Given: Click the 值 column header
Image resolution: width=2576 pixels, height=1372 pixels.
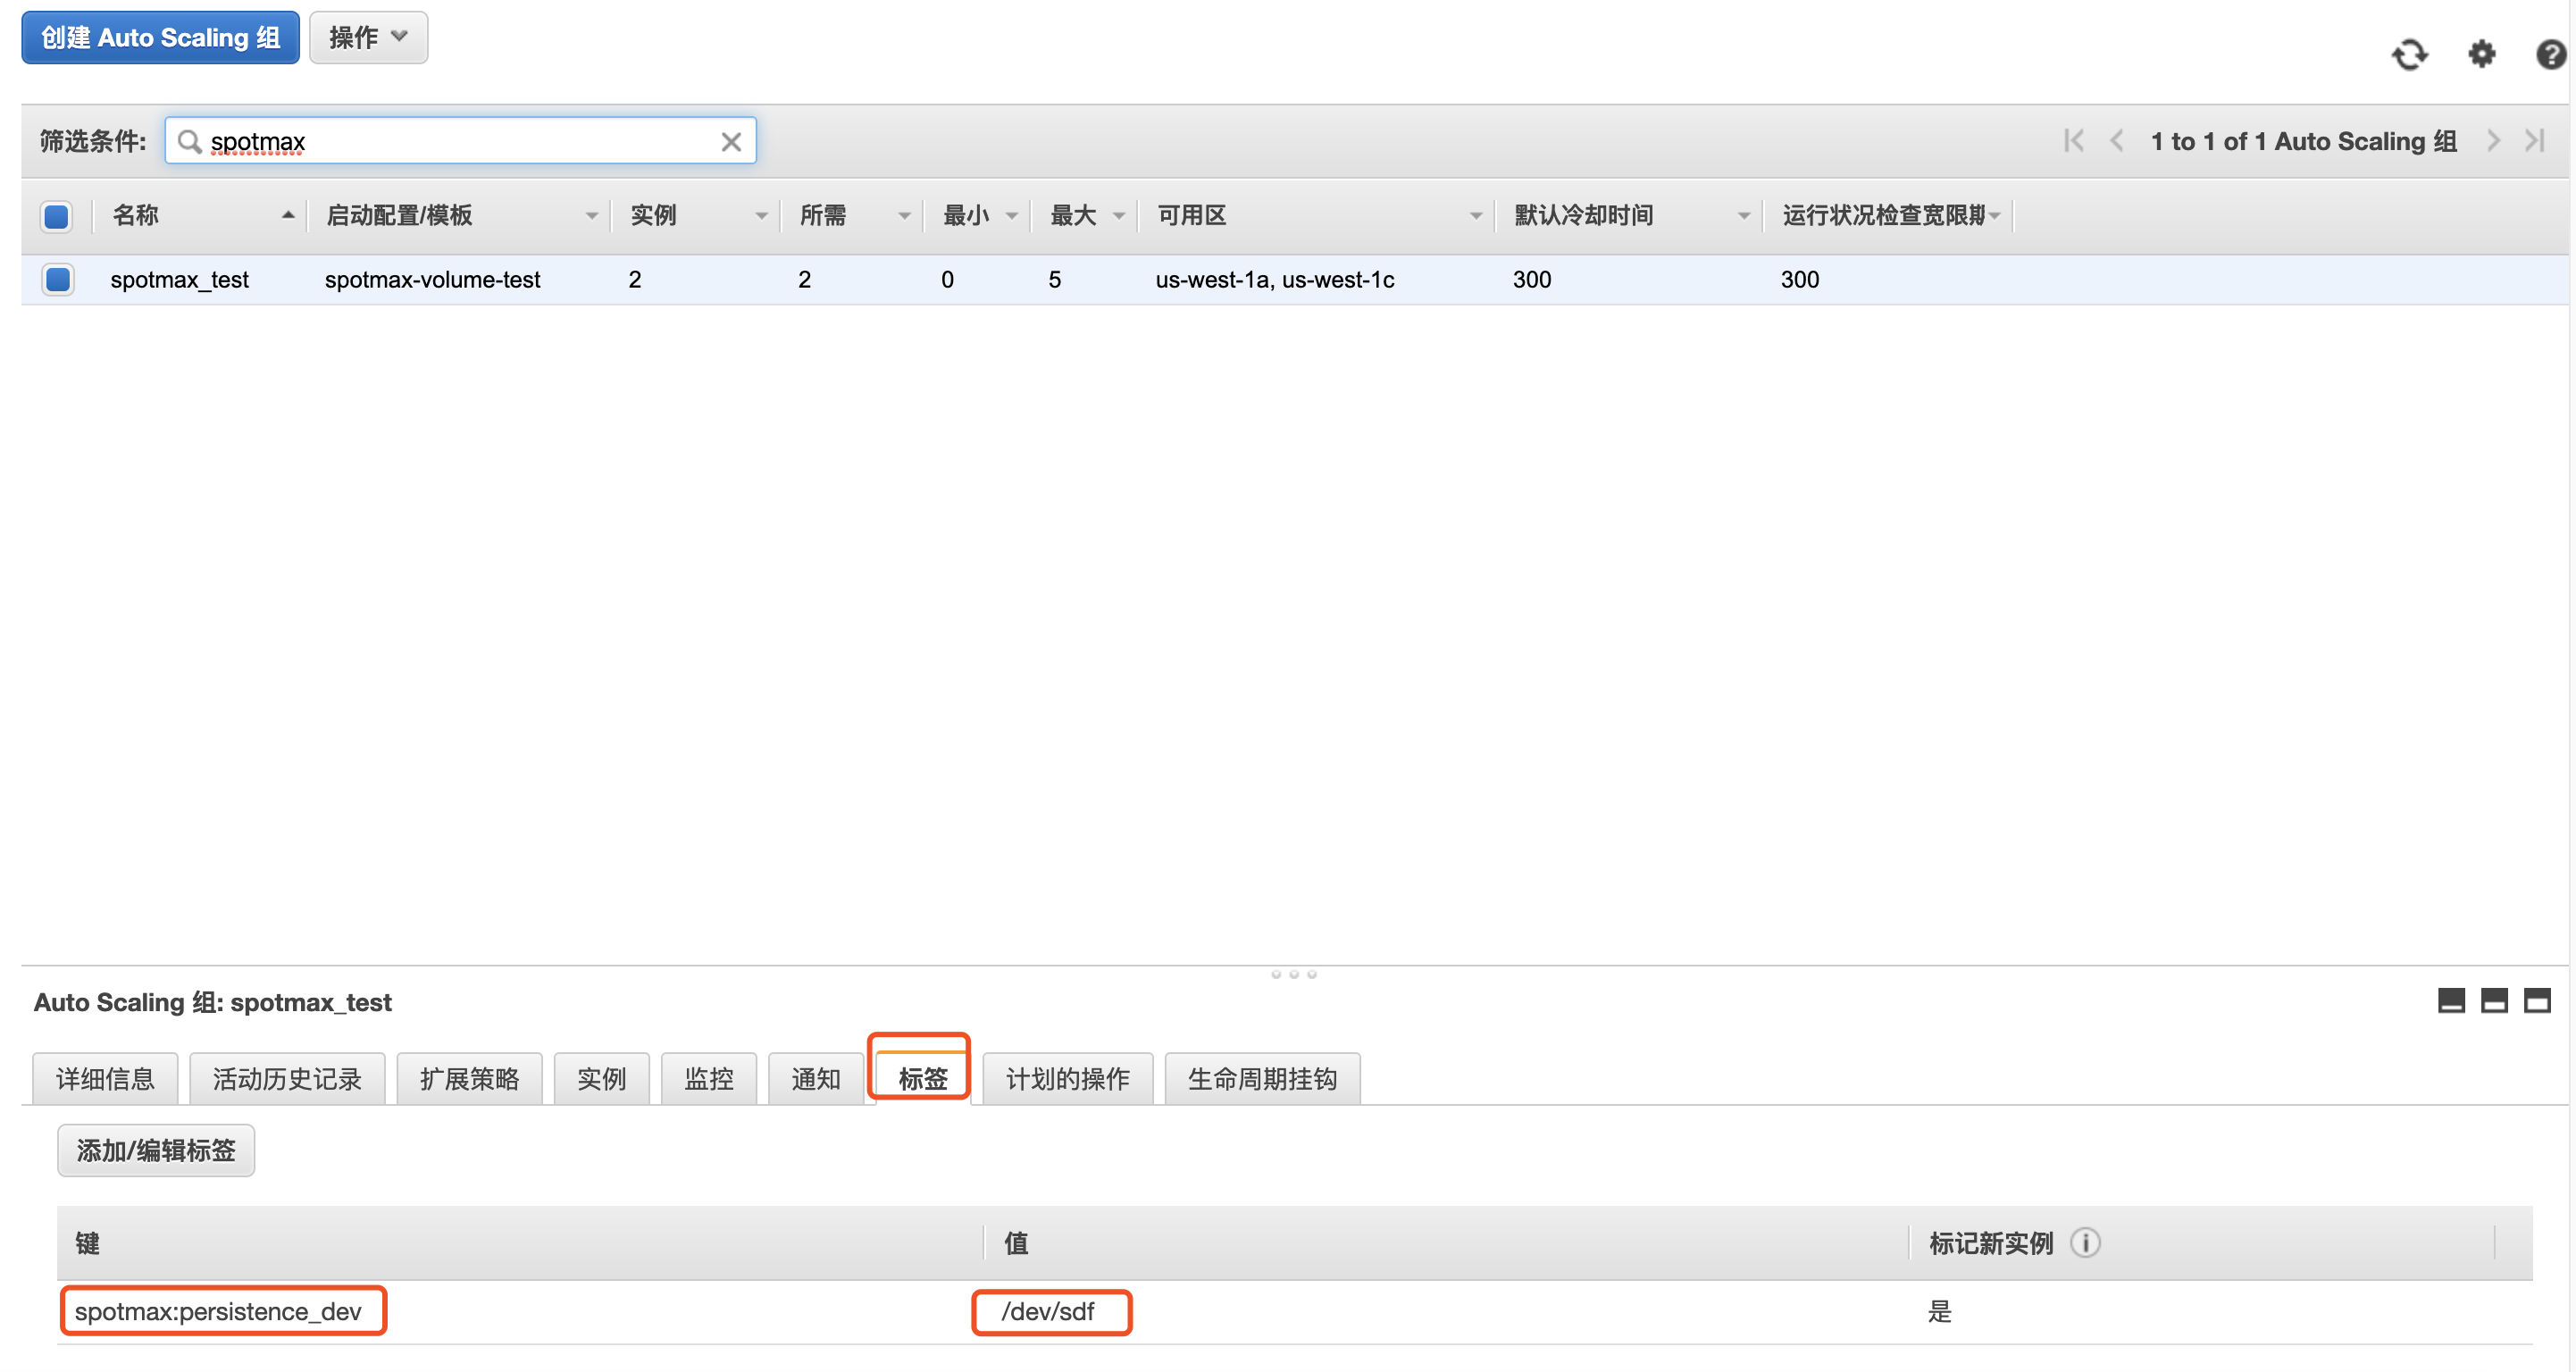Looking at the screenshot, I should click(x=1016, y=1243).
